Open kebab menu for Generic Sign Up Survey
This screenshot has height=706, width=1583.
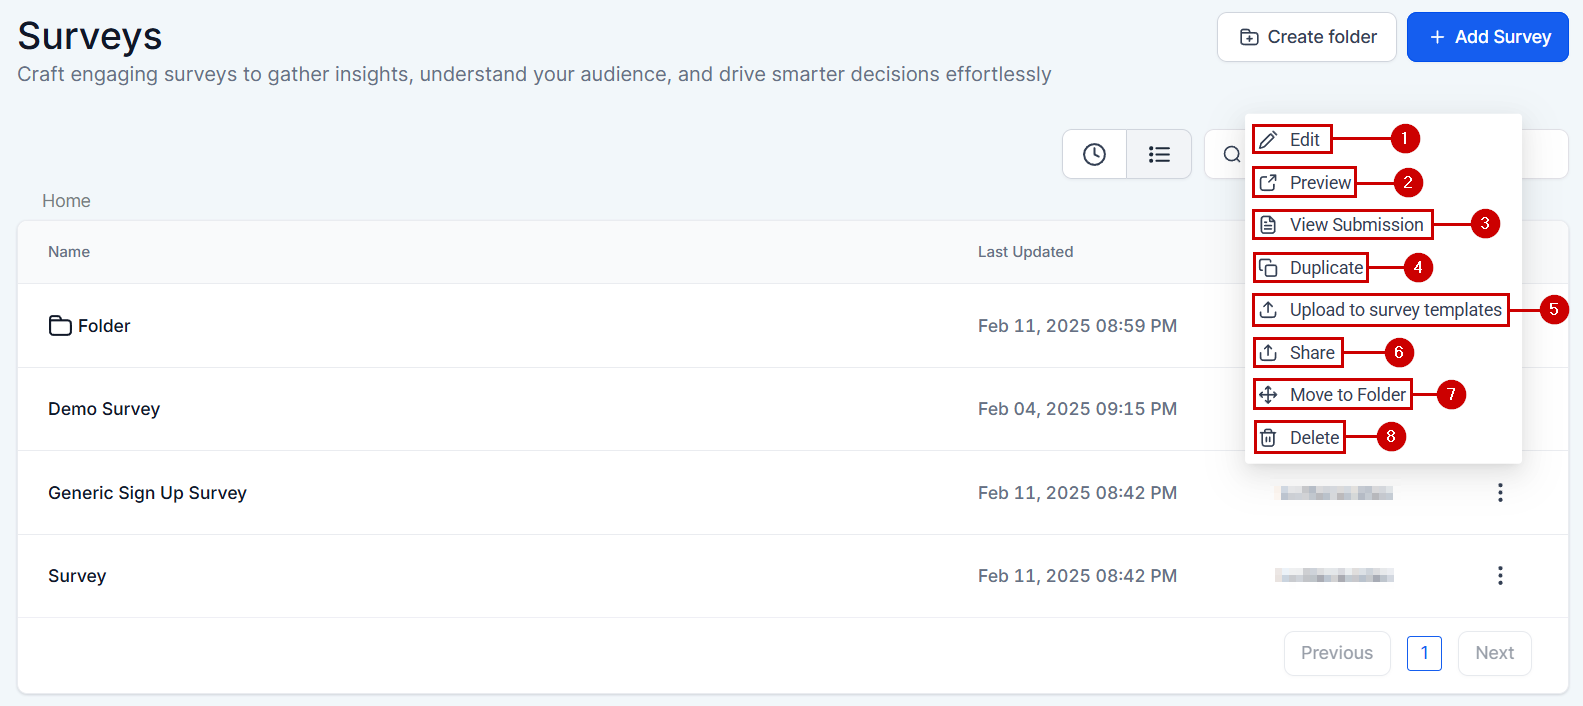pos(1499,492)
